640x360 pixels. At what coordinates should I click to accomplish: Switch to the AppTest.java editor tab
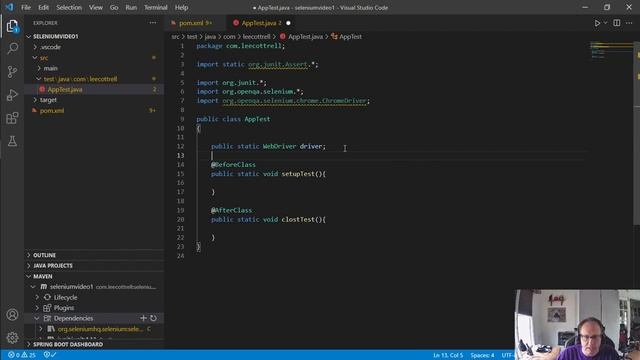261,23
